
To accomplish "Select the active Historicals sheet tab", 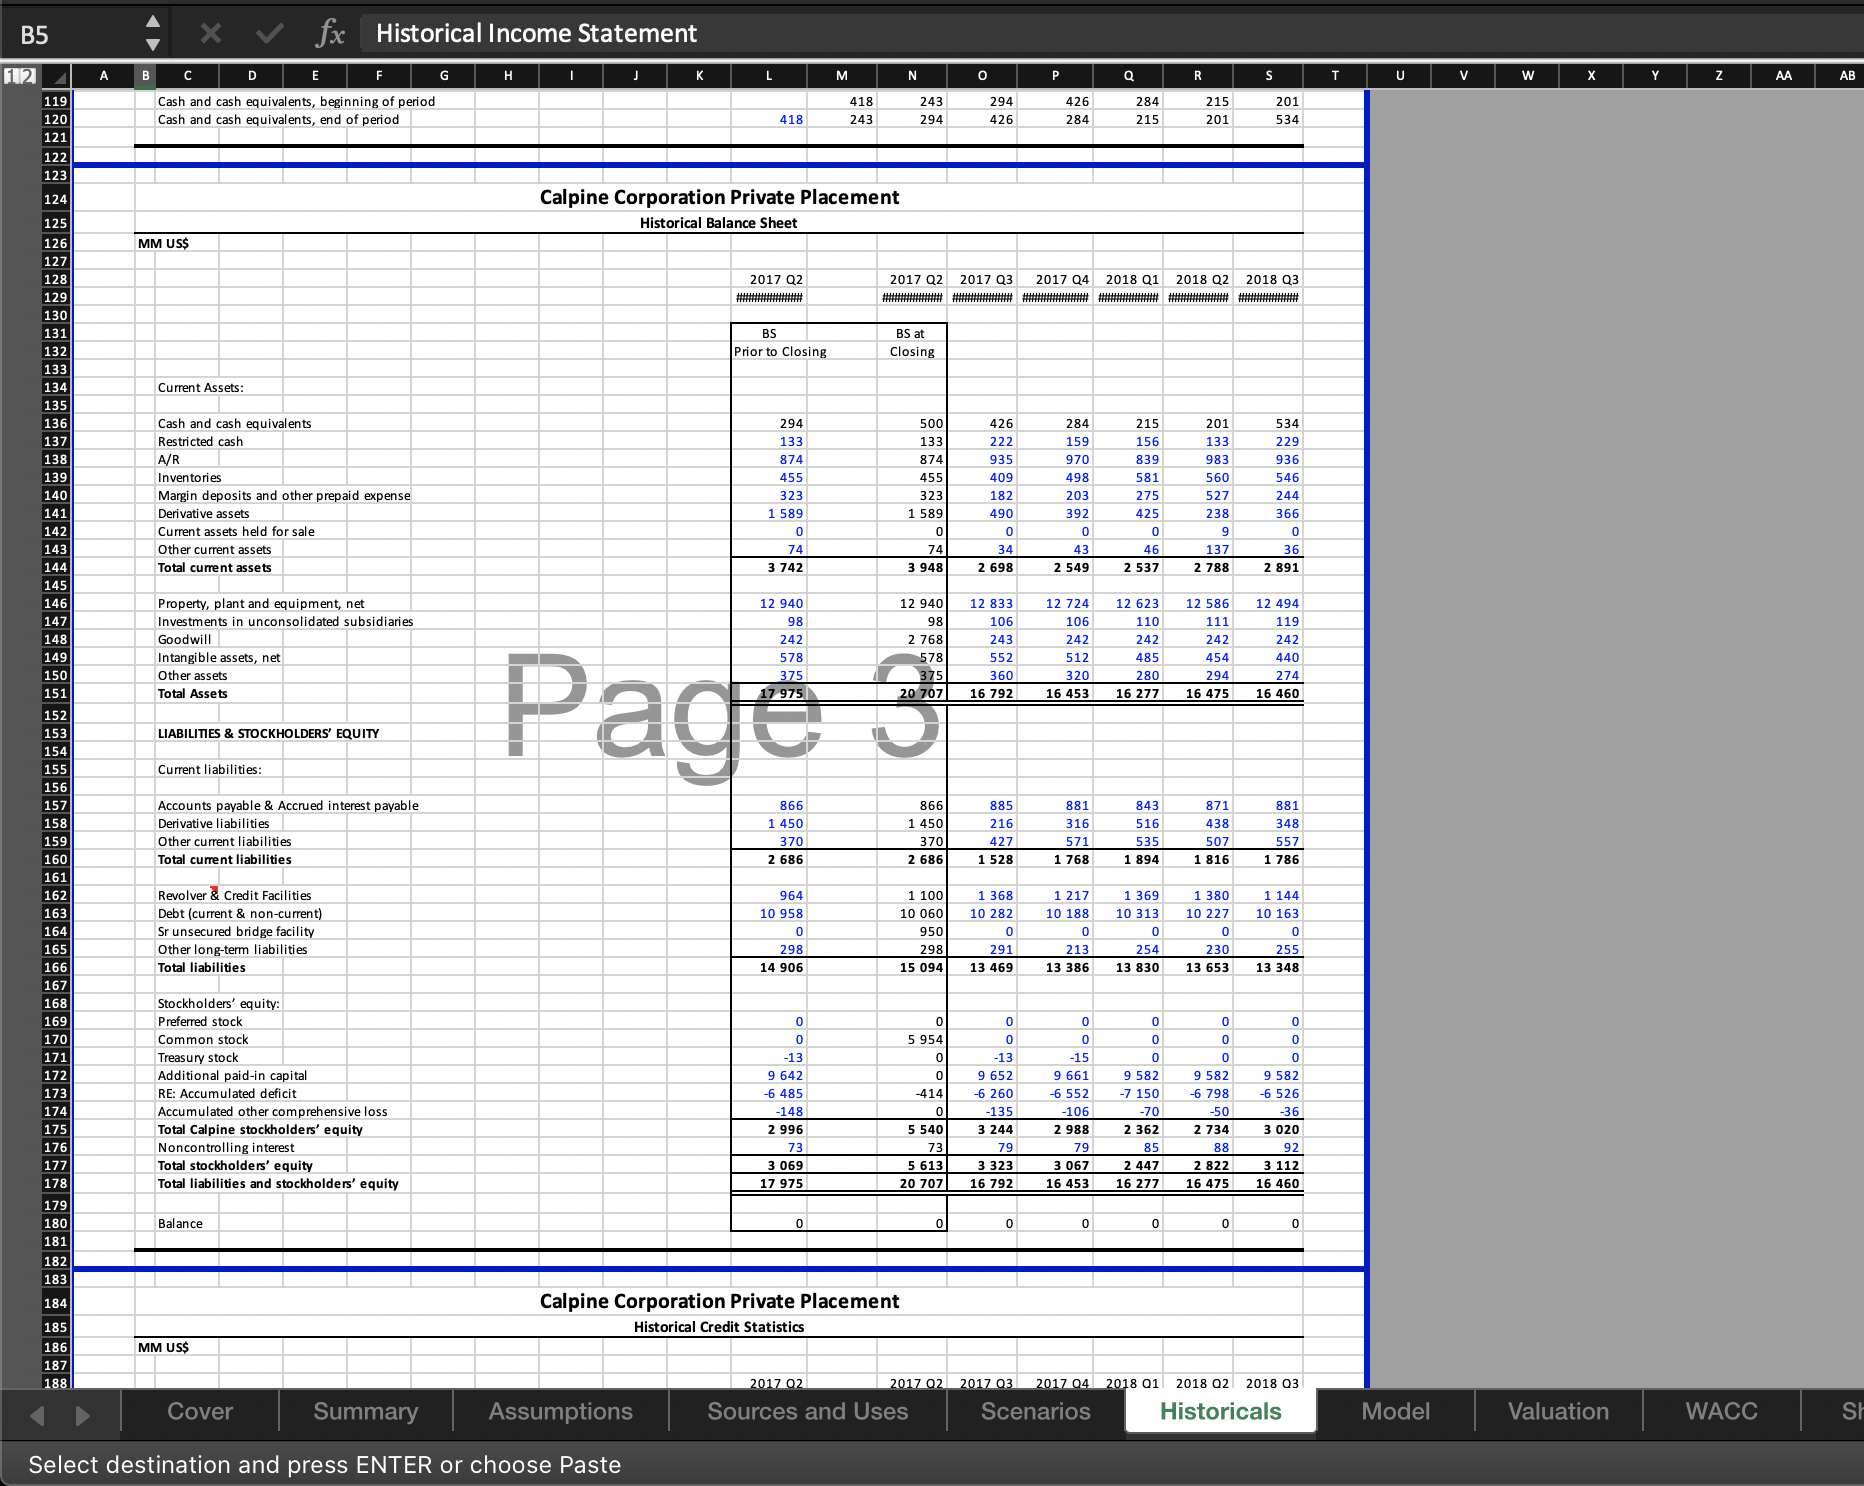I will (x=1221, y=1411).
